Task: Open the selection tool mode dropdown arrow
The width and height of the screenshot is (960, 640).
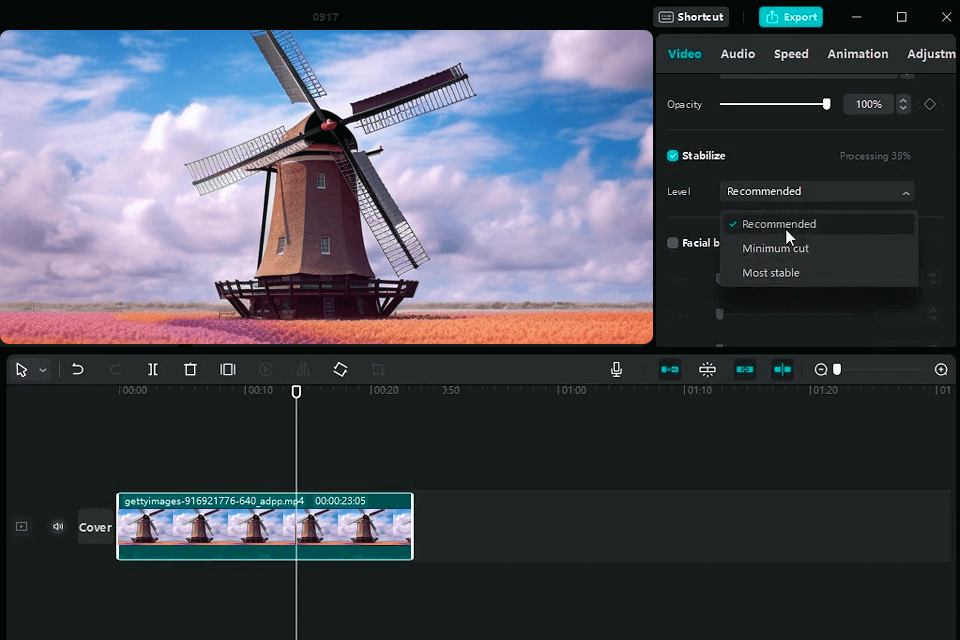Action: [x=43, y=370]
